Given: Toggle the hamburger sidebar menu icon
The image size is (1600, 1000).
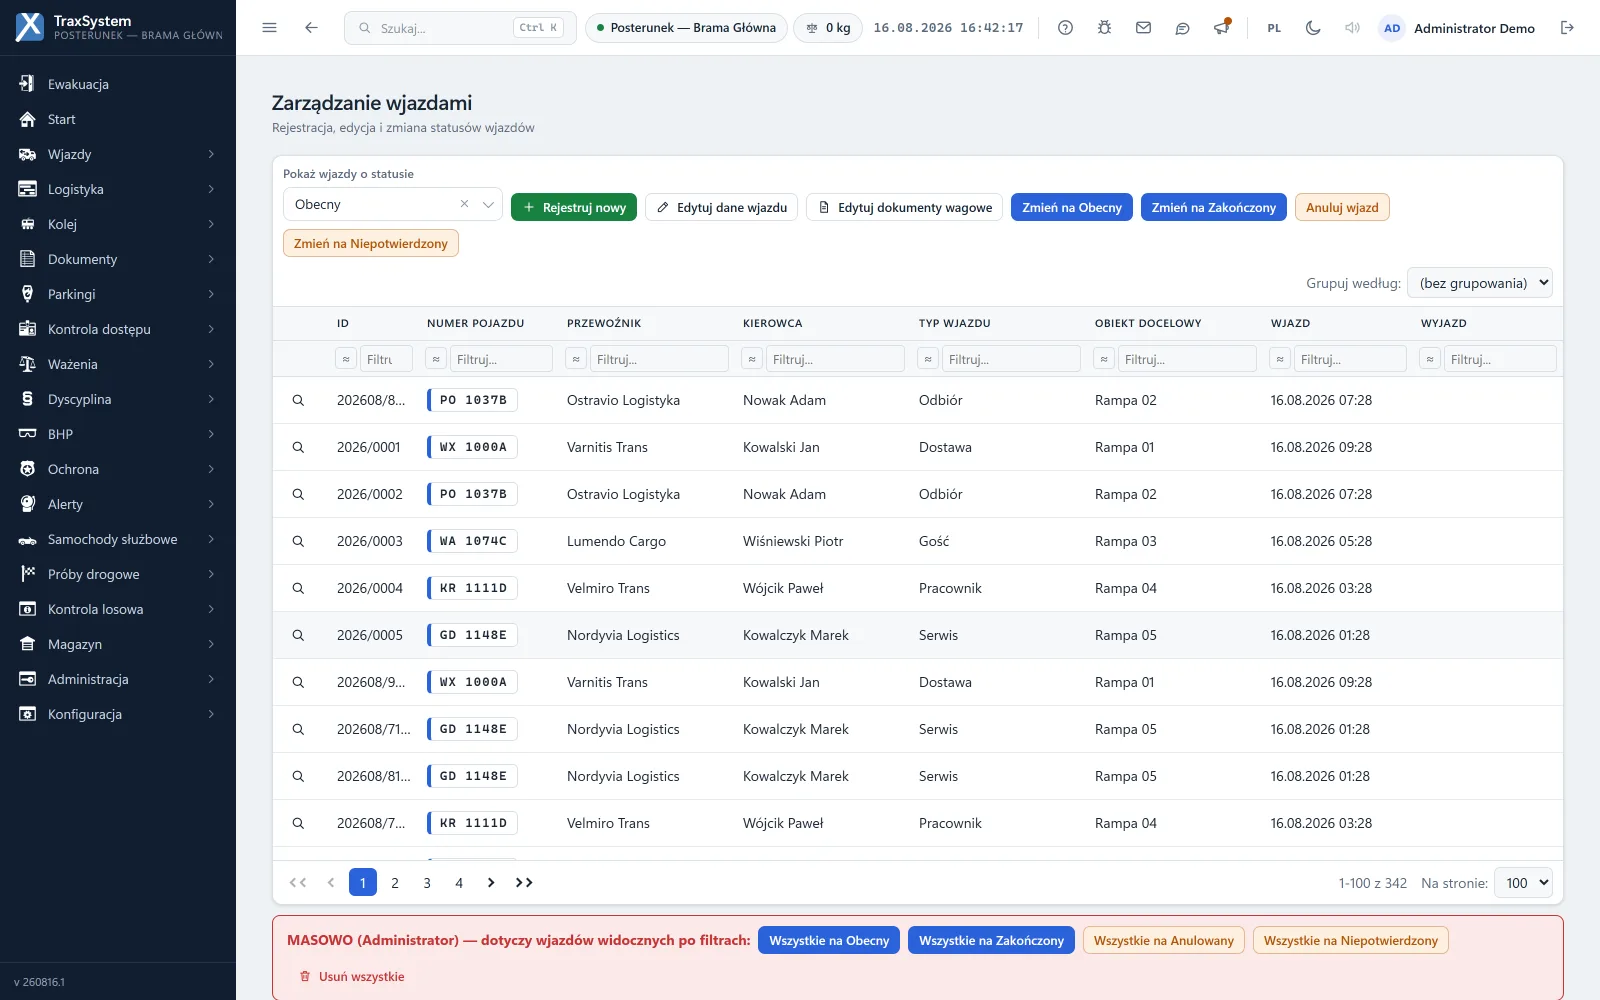Looking at the screenshot, I should pyautogui.click(x=269, y=28).
